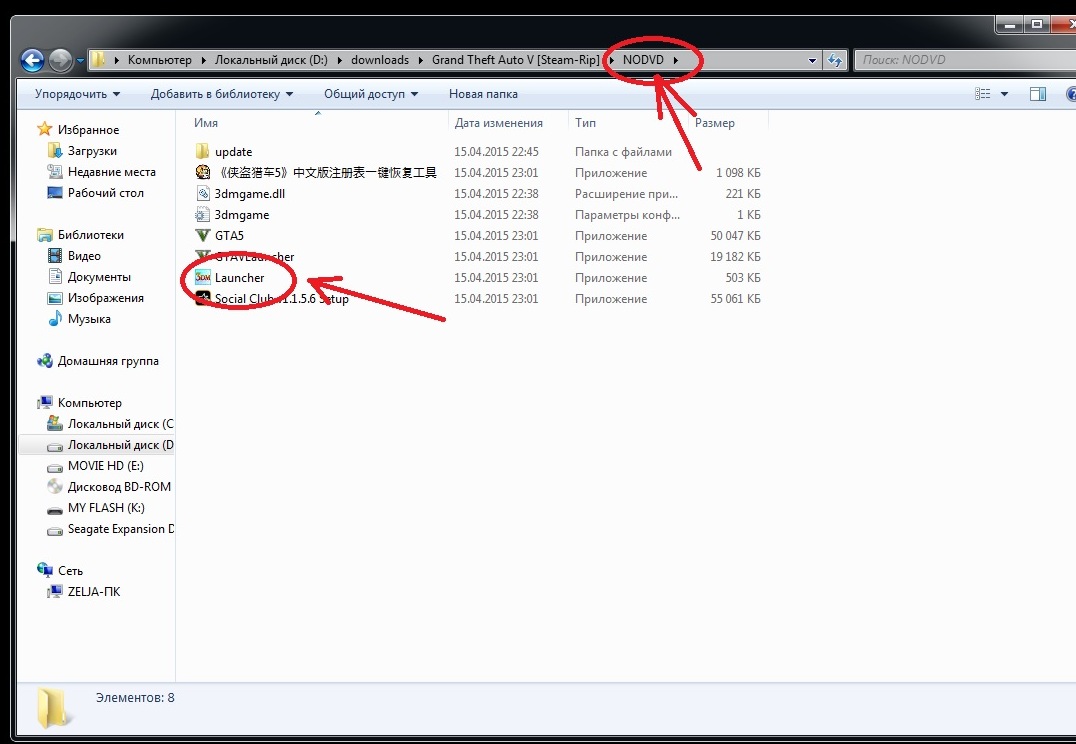
Task: Select the GTAVLauncher application row
Action: [478, 257]
